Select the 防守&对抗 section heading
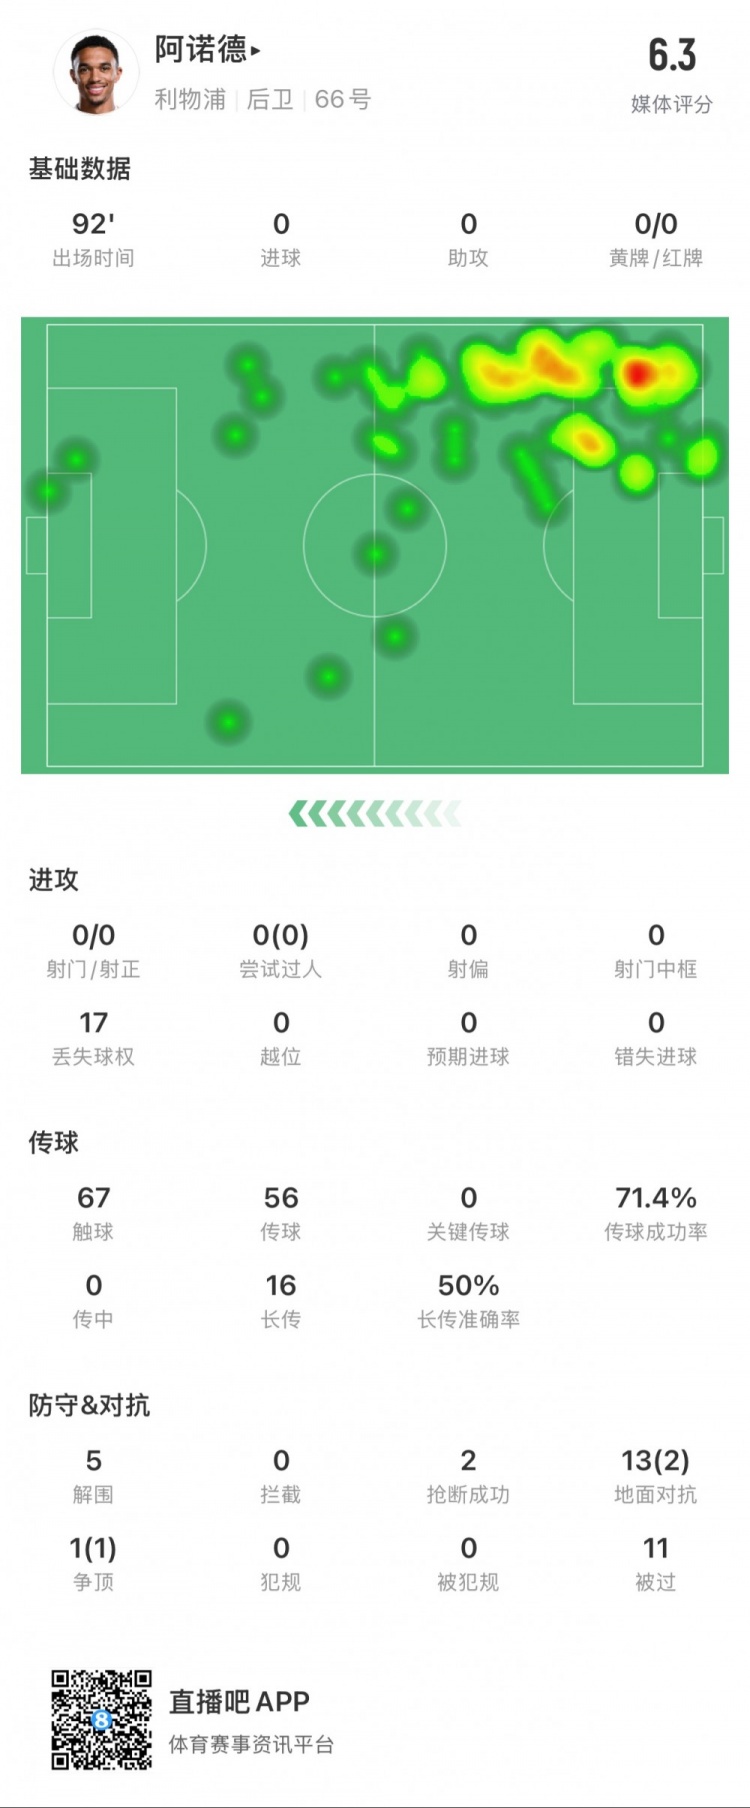This screenshot has height=1808, width=750. pos(89,1406)
